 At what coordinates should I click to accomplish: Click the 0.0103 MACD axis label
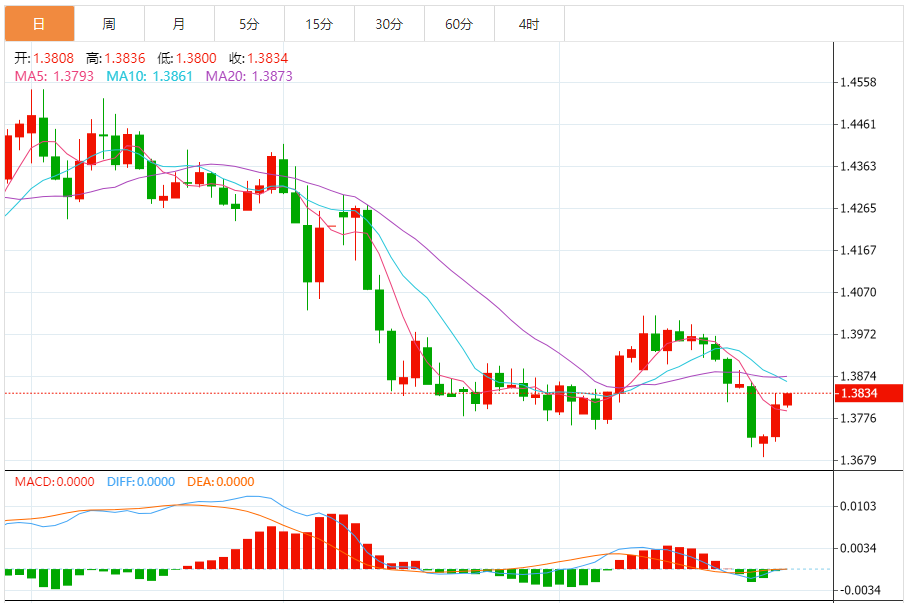tap(859, 506)
